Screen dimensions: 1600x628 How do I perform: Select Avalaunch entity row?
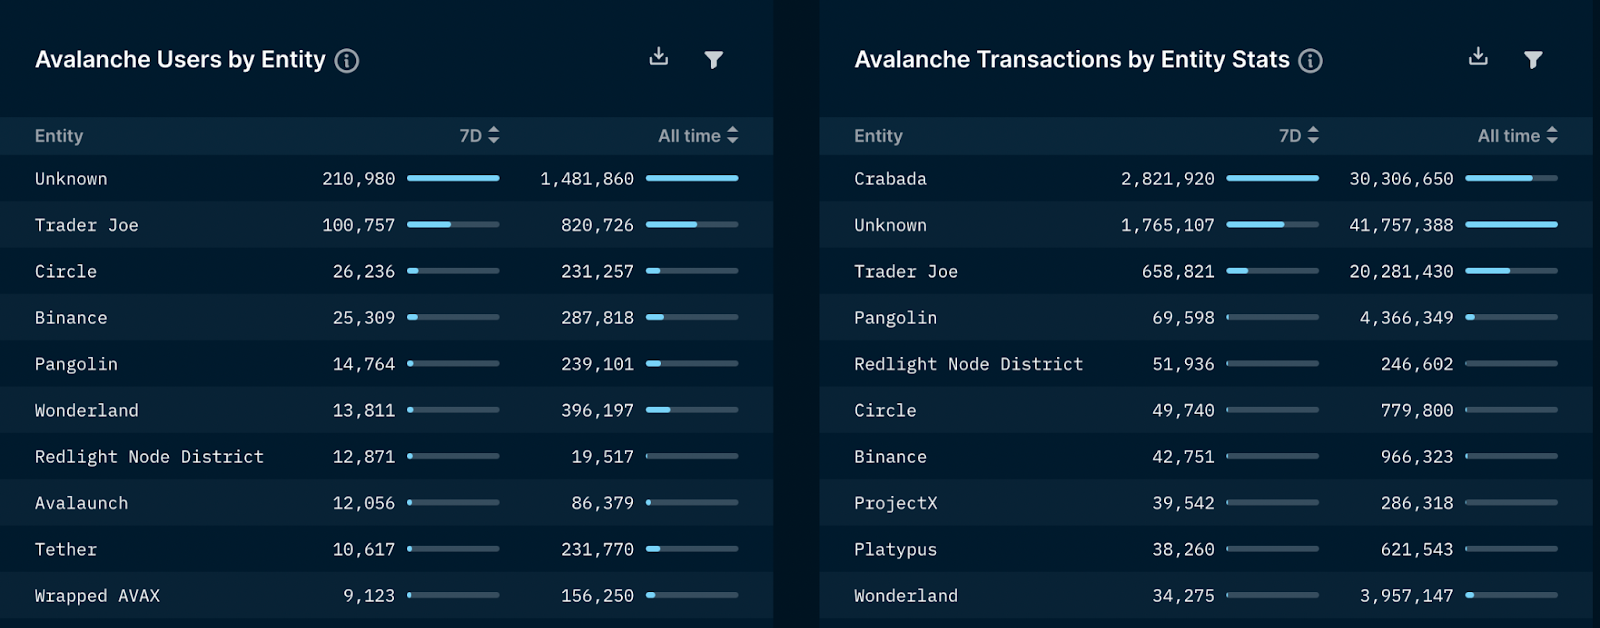coord(386,503)
